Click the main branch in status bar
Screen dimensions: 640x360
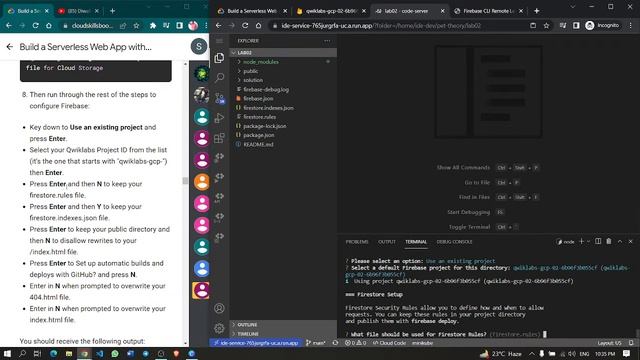pos(316,343)
